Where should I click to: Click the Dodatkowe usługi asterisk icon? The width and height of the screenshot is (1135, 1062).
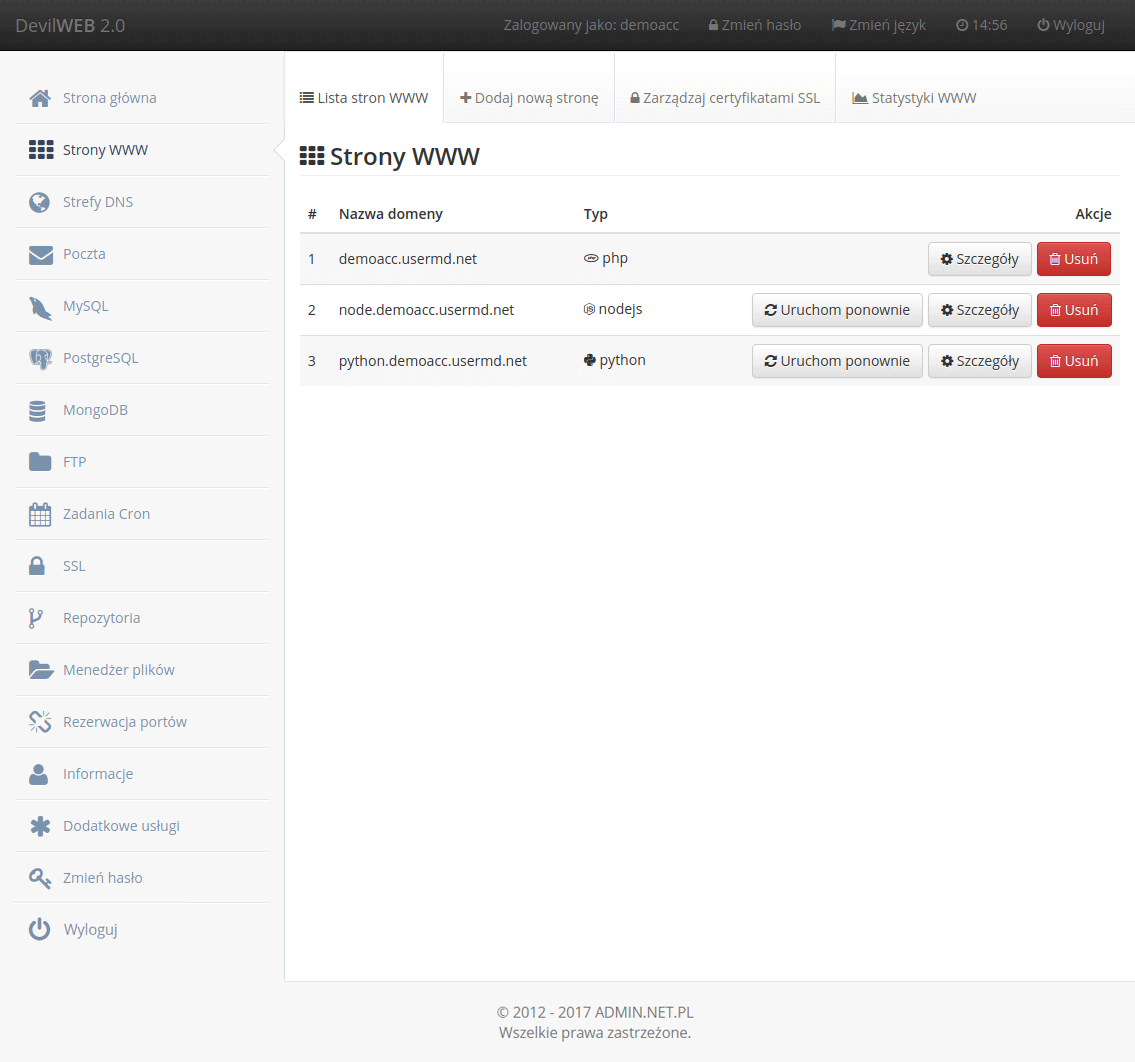40,826
